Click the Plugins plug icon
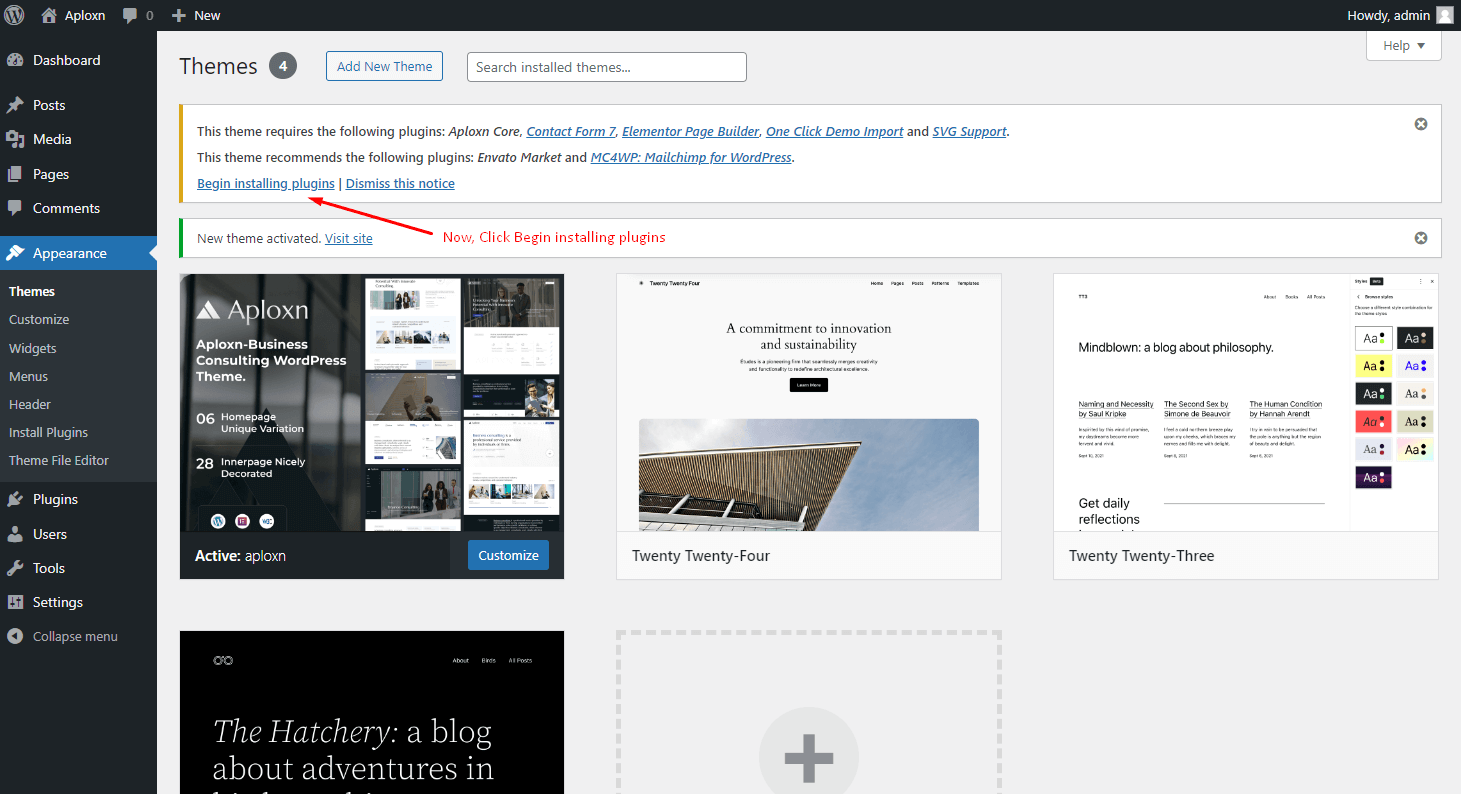This screenshot has height=794, width=1461. coord(15,499)
